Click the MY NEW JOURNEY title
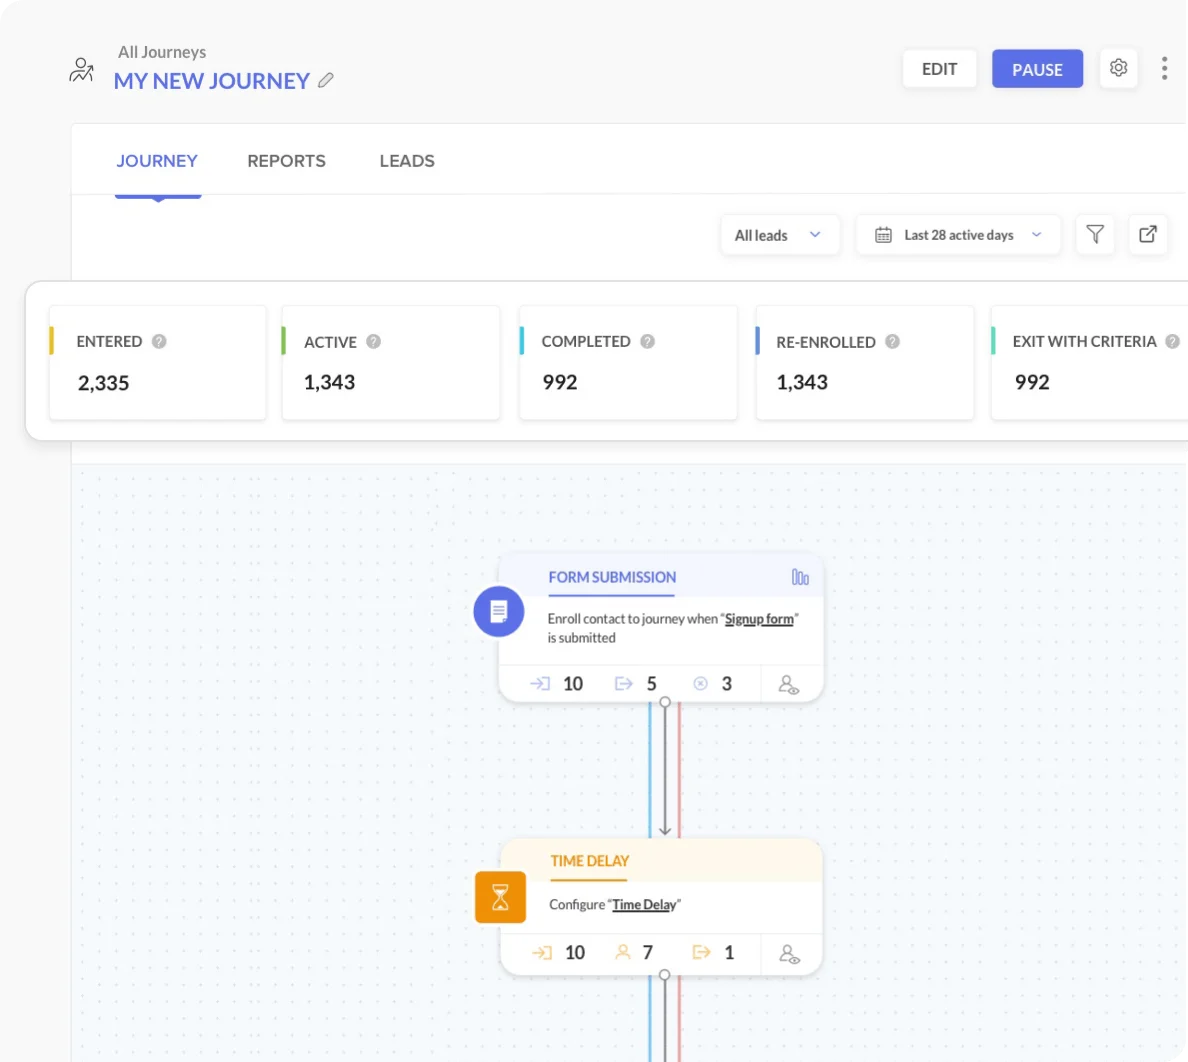The height and width of the screenshot is (1062, 1188). (x=212, y=81)
